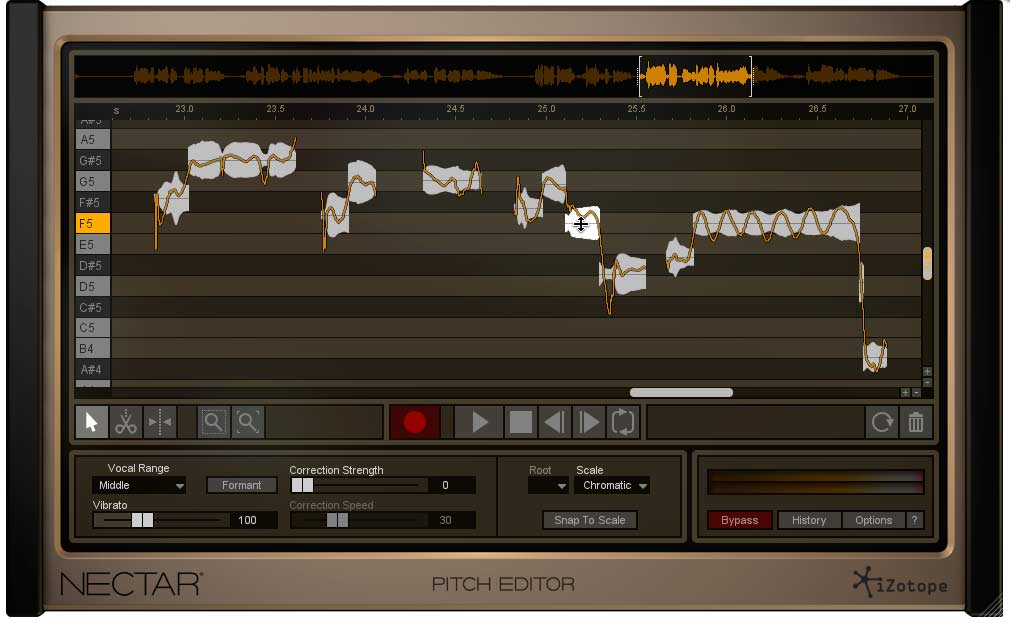Select the low note block near B4
The width and height of the screenshot is (1010, 623).
point(875,356)
